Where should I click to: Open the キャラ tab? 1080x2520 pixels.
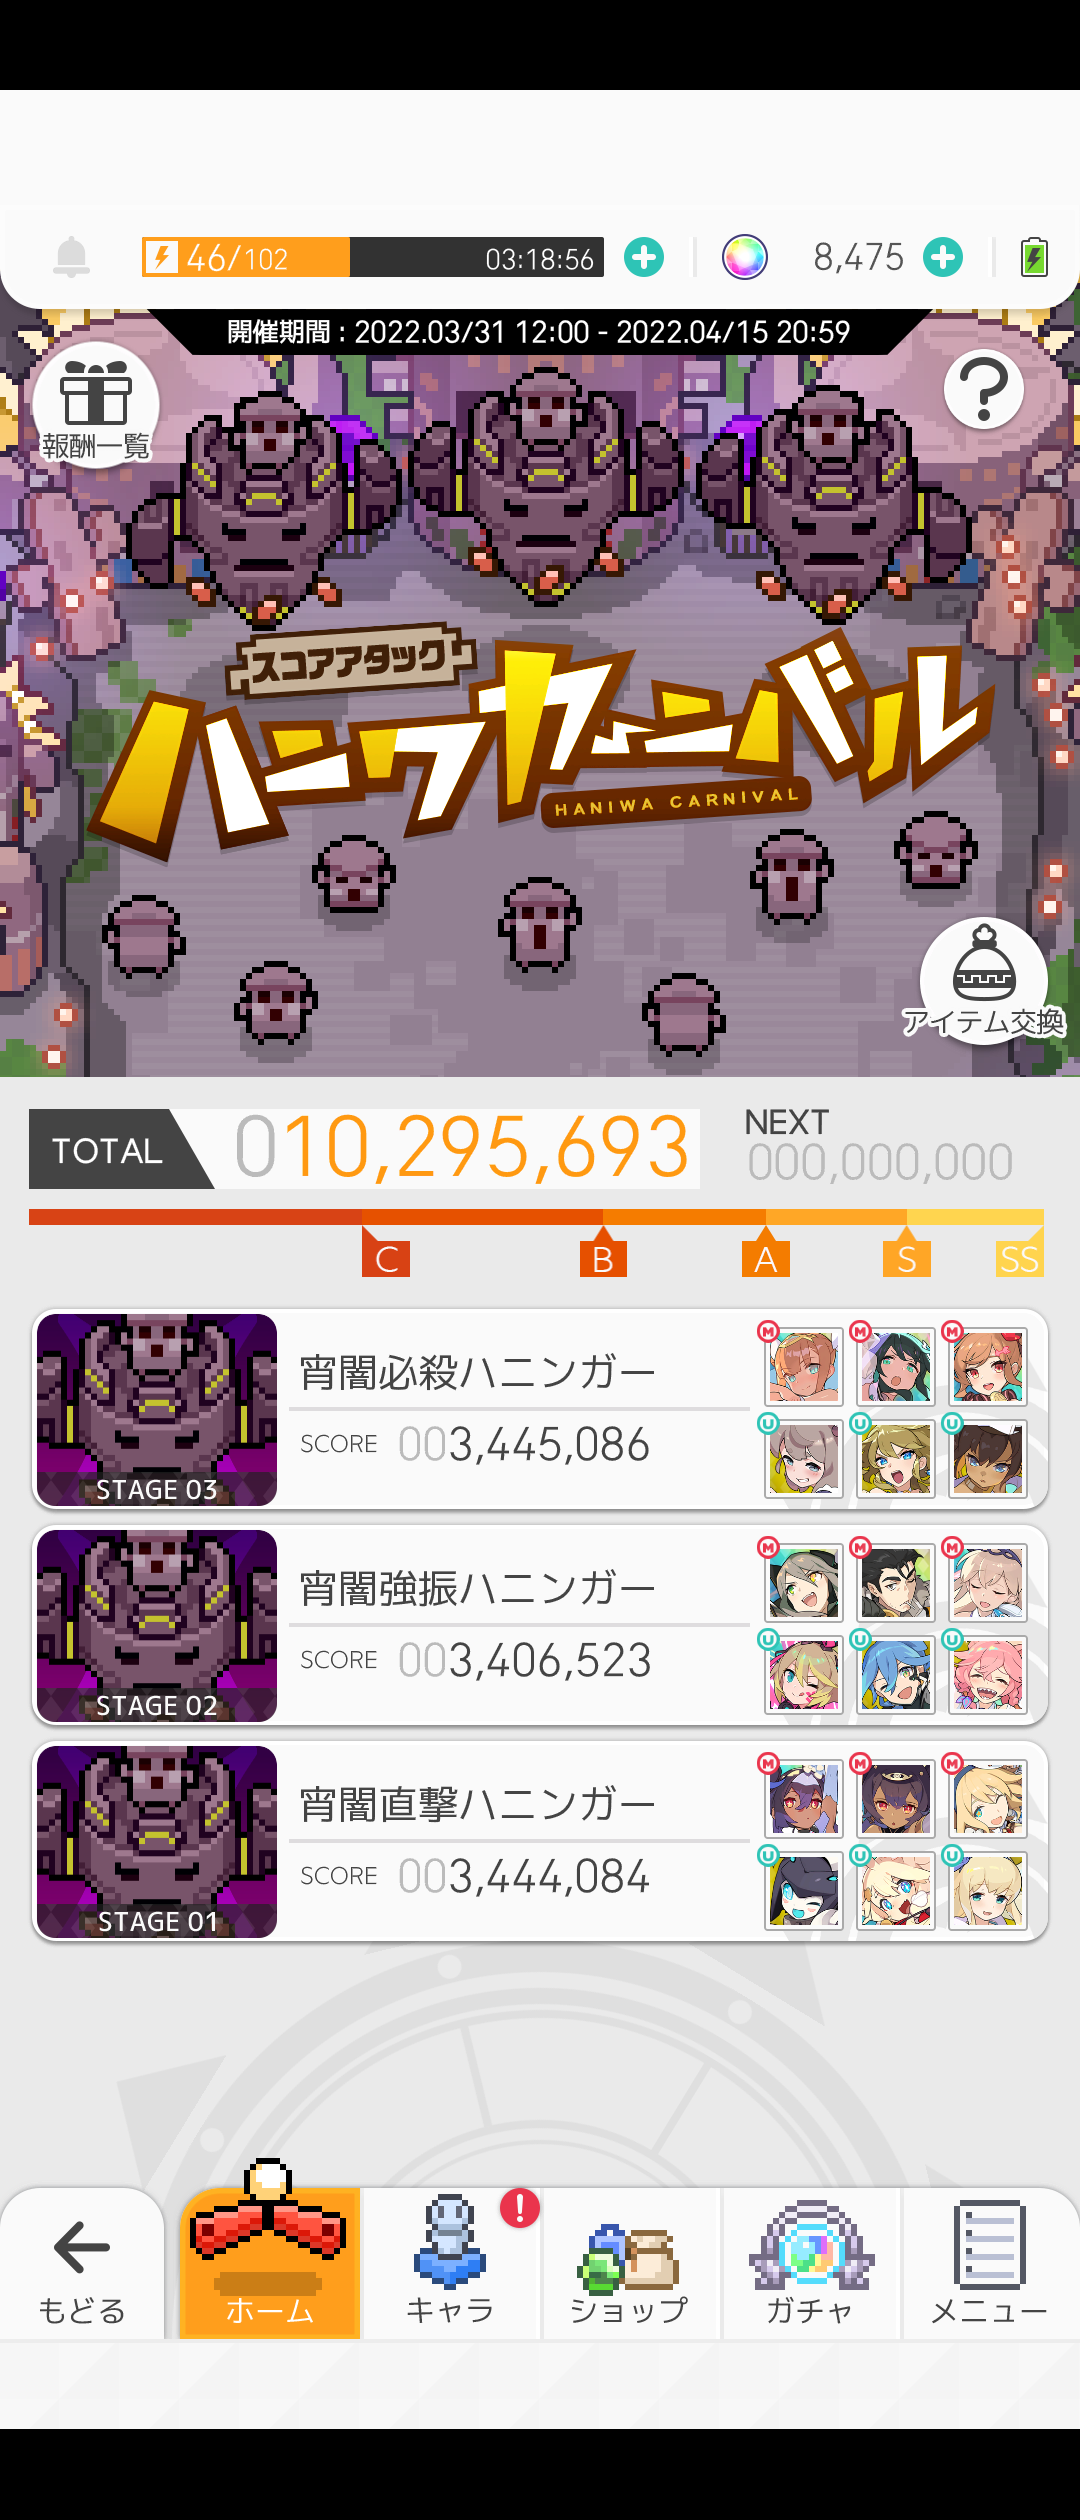point(451,2264)
